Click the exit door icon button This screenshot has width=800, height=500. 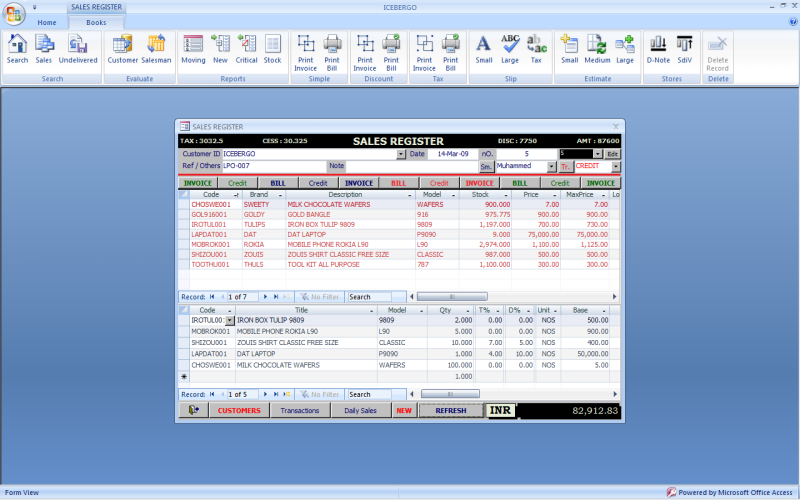(x=193, y=410)
